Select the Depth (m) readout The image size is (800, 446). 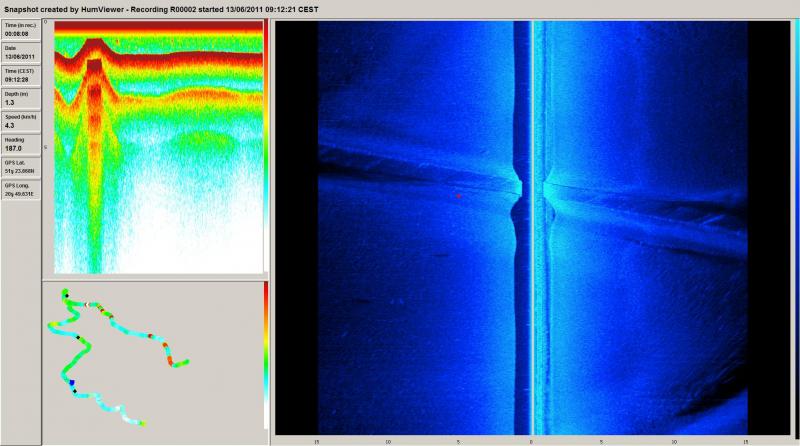click(21, 102)
